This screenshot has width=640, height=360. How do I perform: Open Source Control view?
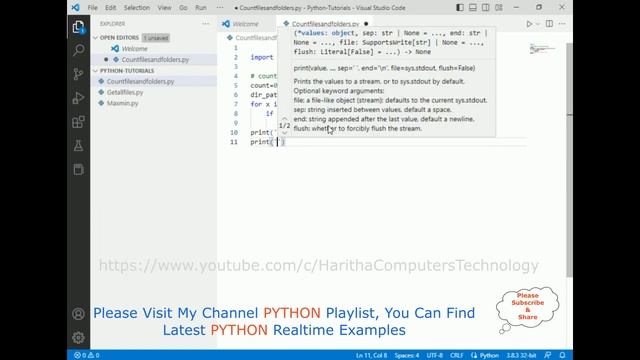tap(78, 74)
